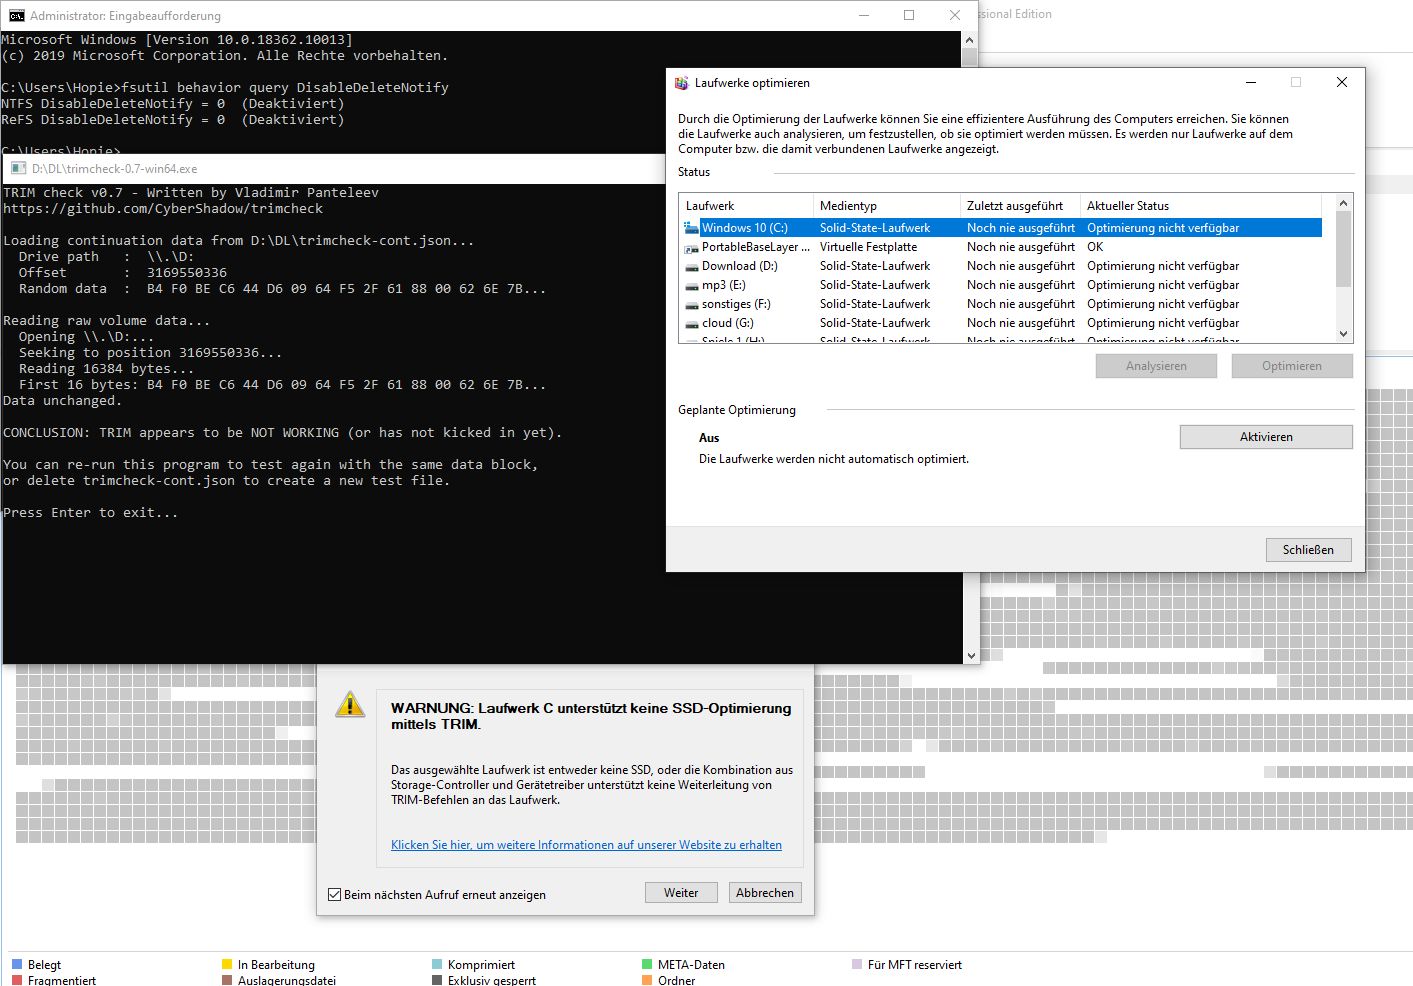Image resolution: width=1413 pixels, height=986 pixels.
Task: Click the Optimieren button
Action: (1292, 366)
